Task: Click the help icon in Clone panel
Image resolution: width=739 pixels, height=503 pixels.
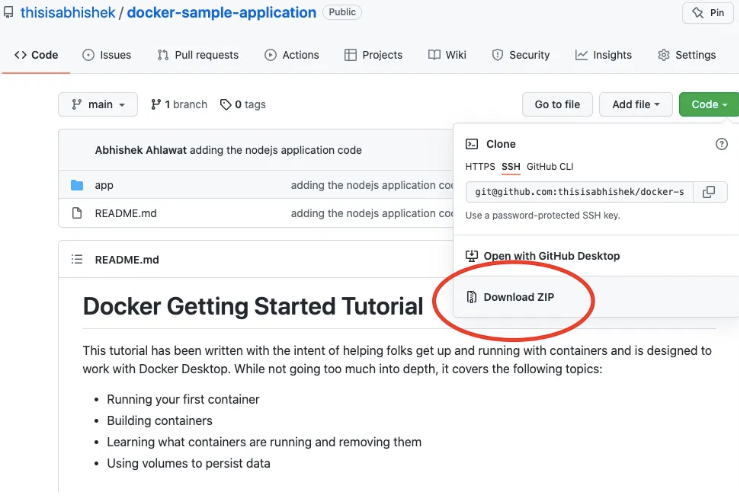Action: point(721,144)
